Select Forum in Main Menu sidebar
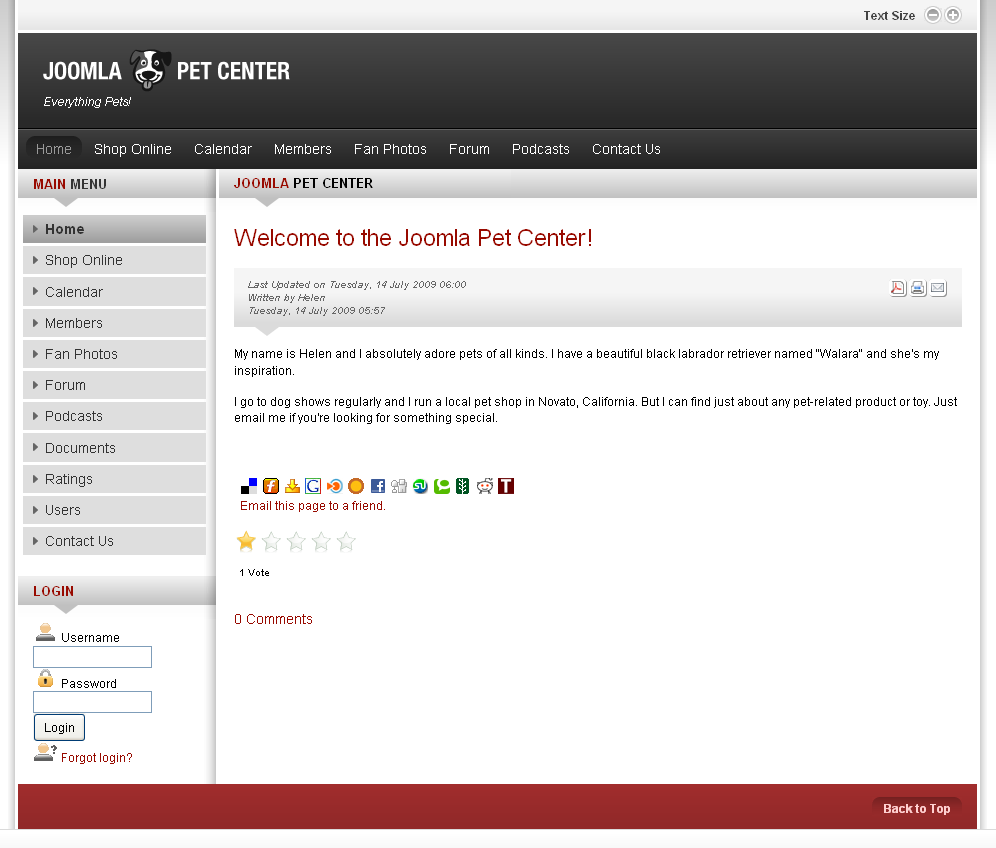 114,385
